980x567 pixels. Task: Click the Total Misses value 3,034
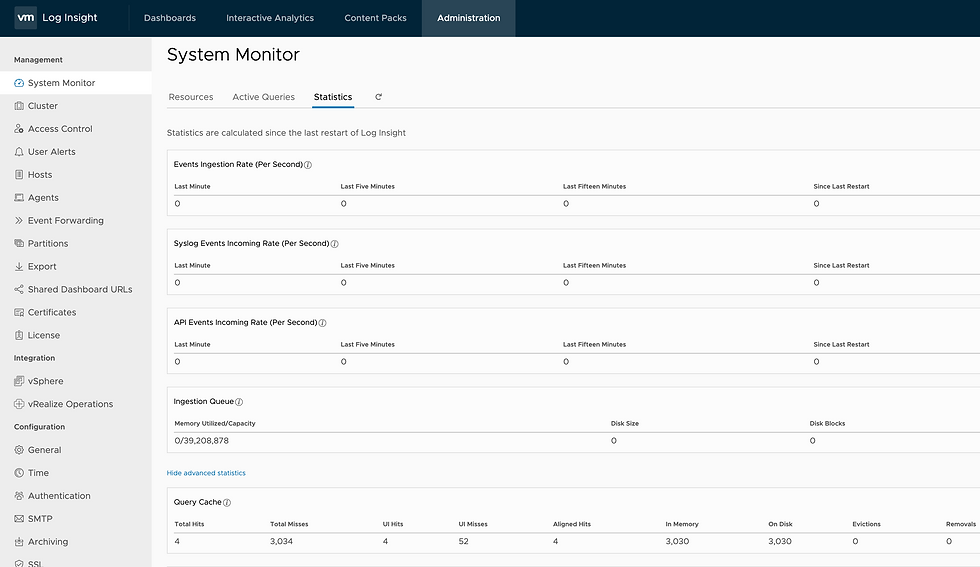[281, 541]
